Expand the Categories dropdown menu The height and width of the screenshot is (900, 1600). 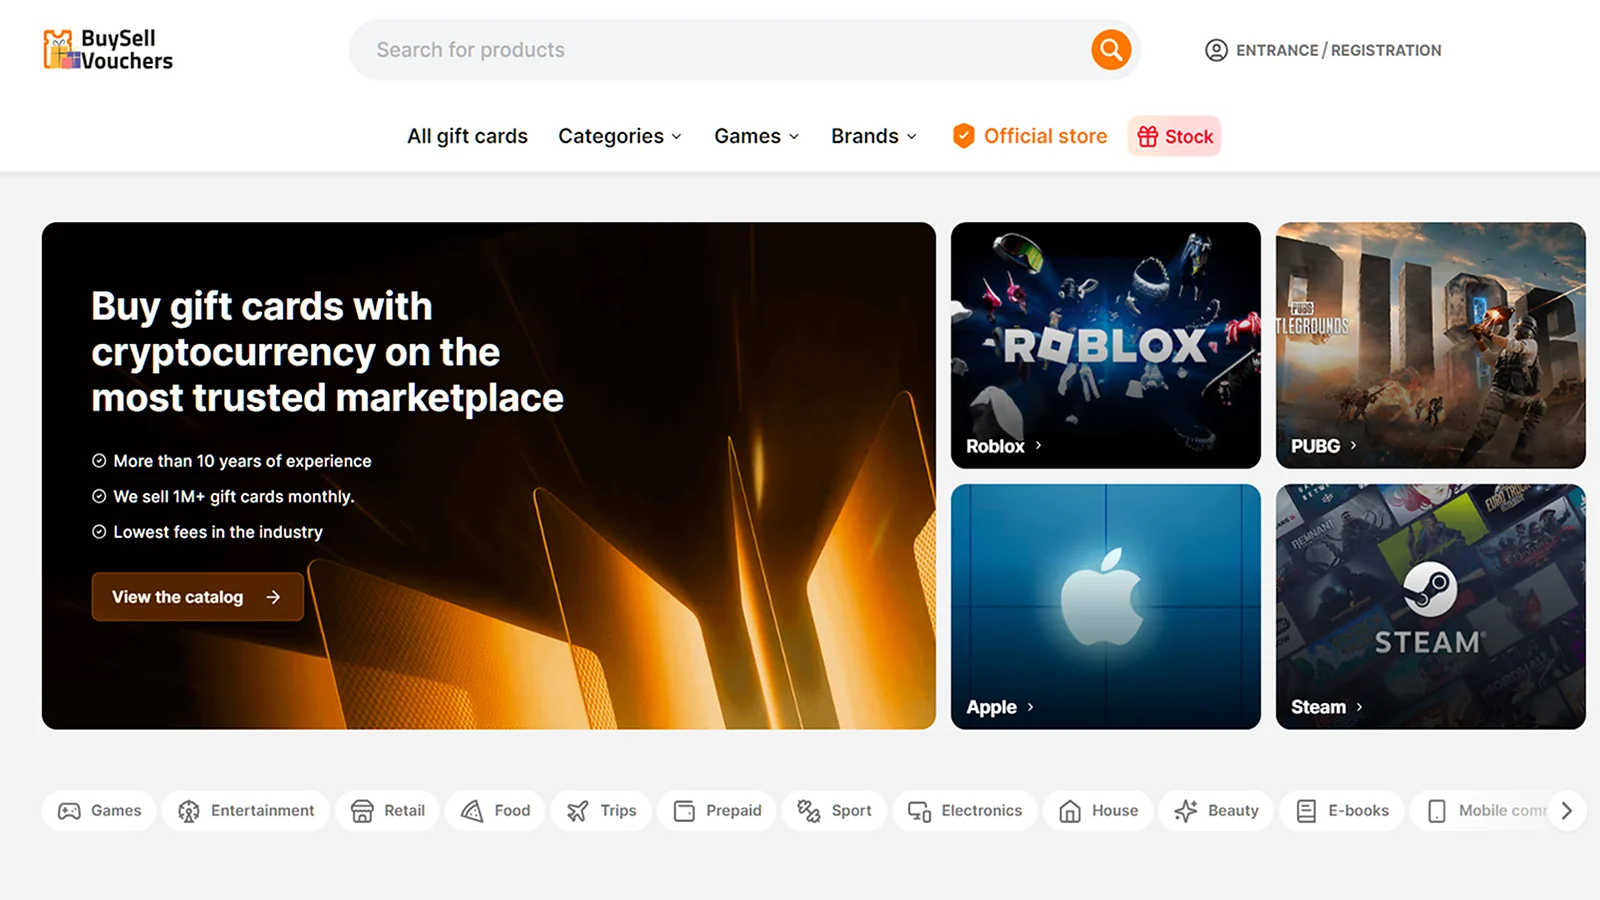coord(619,136)
